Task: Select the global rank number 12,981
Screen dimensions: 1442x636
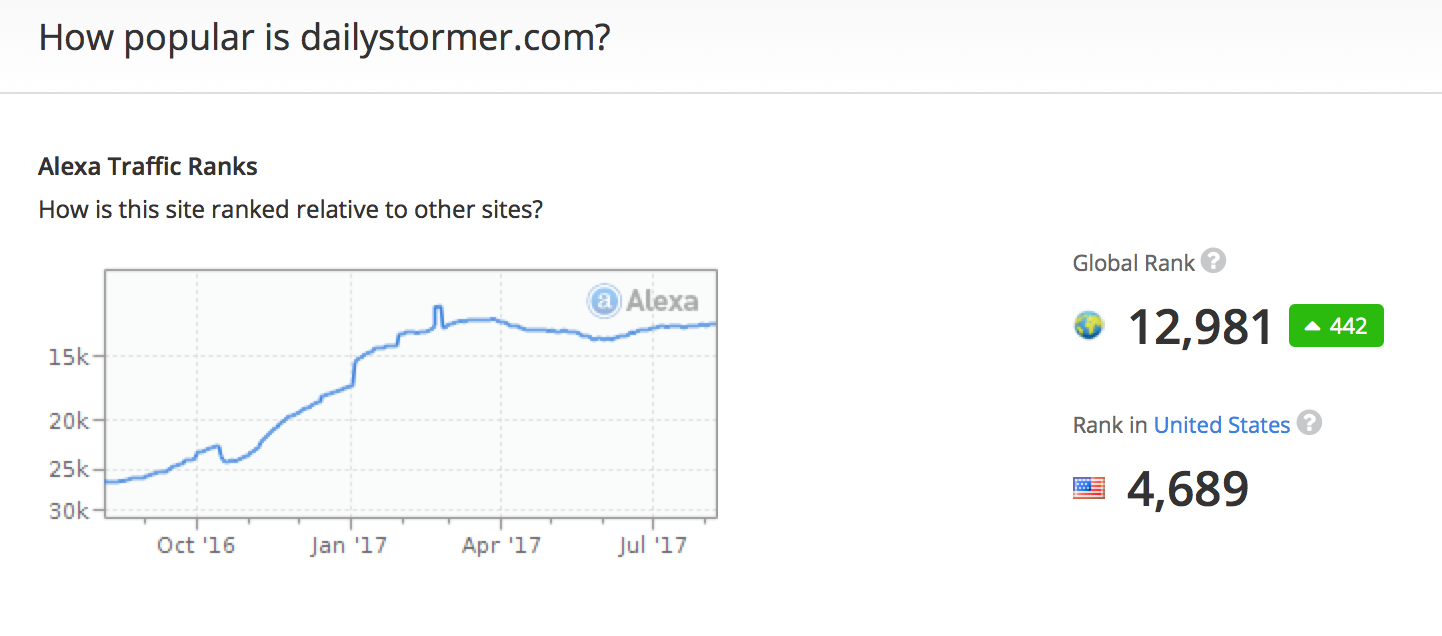Action: [x=1200, y=327]
